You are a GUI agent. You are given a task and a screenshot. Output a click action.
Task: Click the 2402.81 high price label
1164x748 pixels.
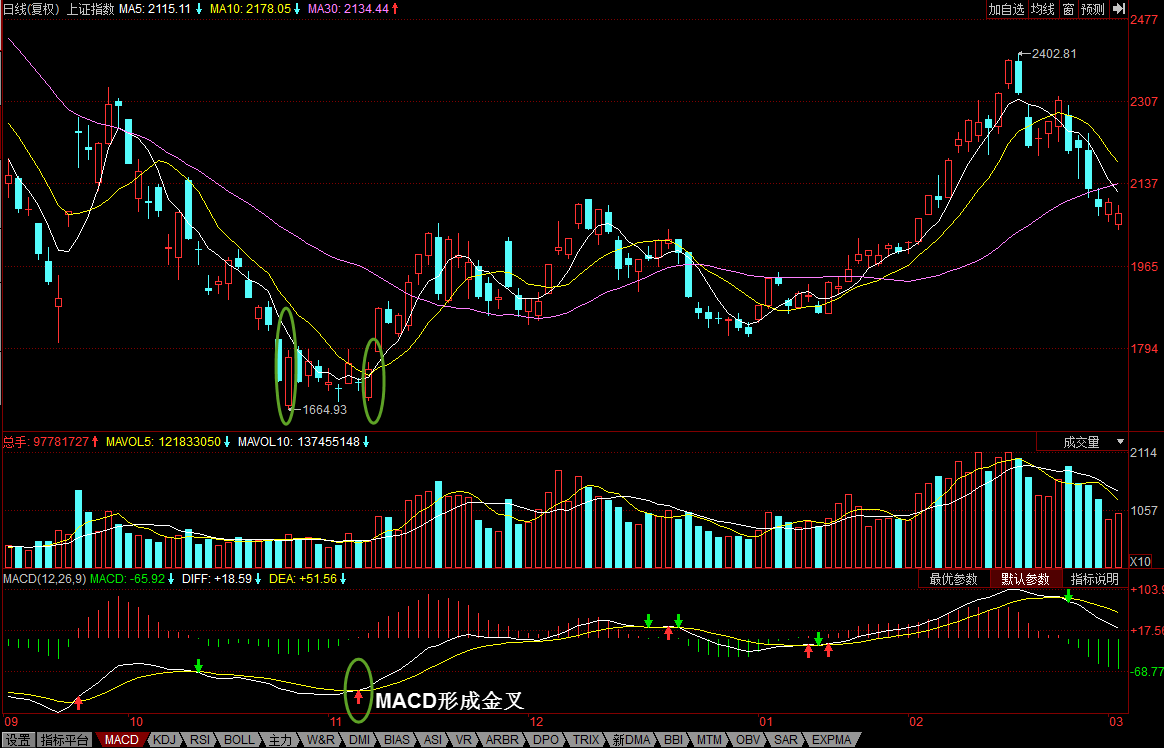(1054, 53)
